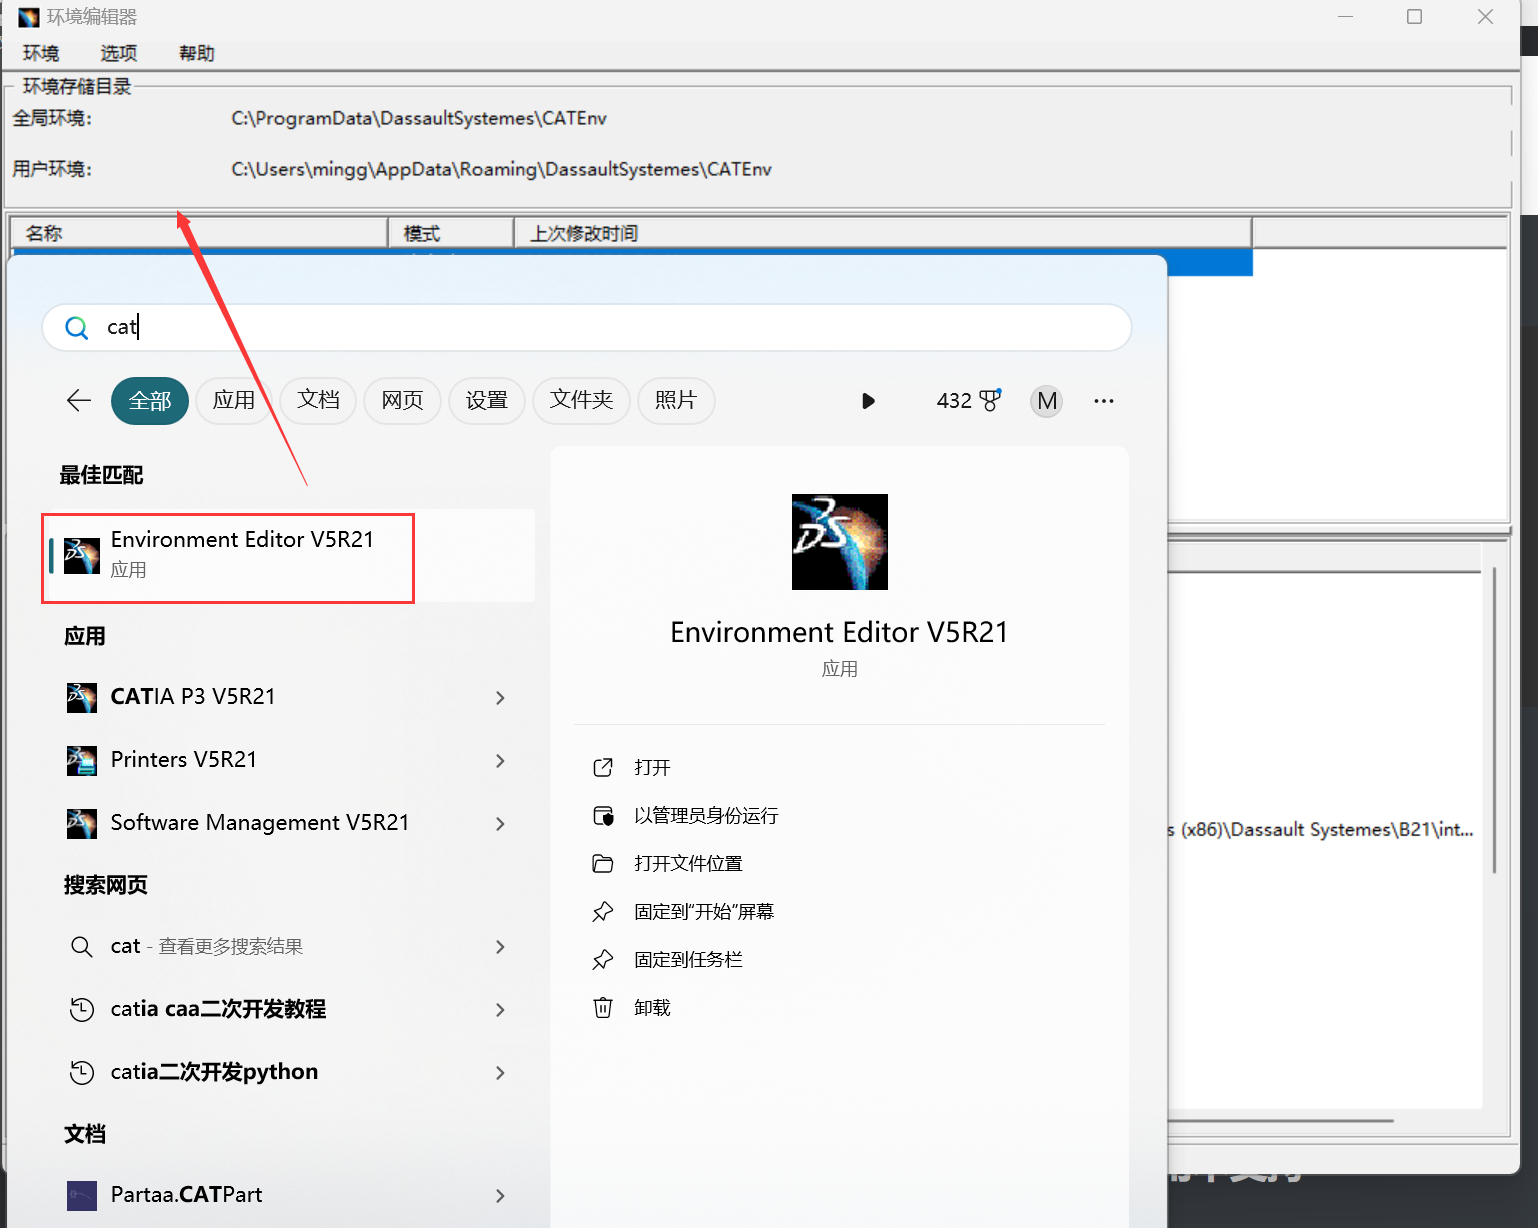This screenshot has height=1228, width=1538.
Task: Click the shield icon beside 以管理员身份运行
Action: pos(603,815)
